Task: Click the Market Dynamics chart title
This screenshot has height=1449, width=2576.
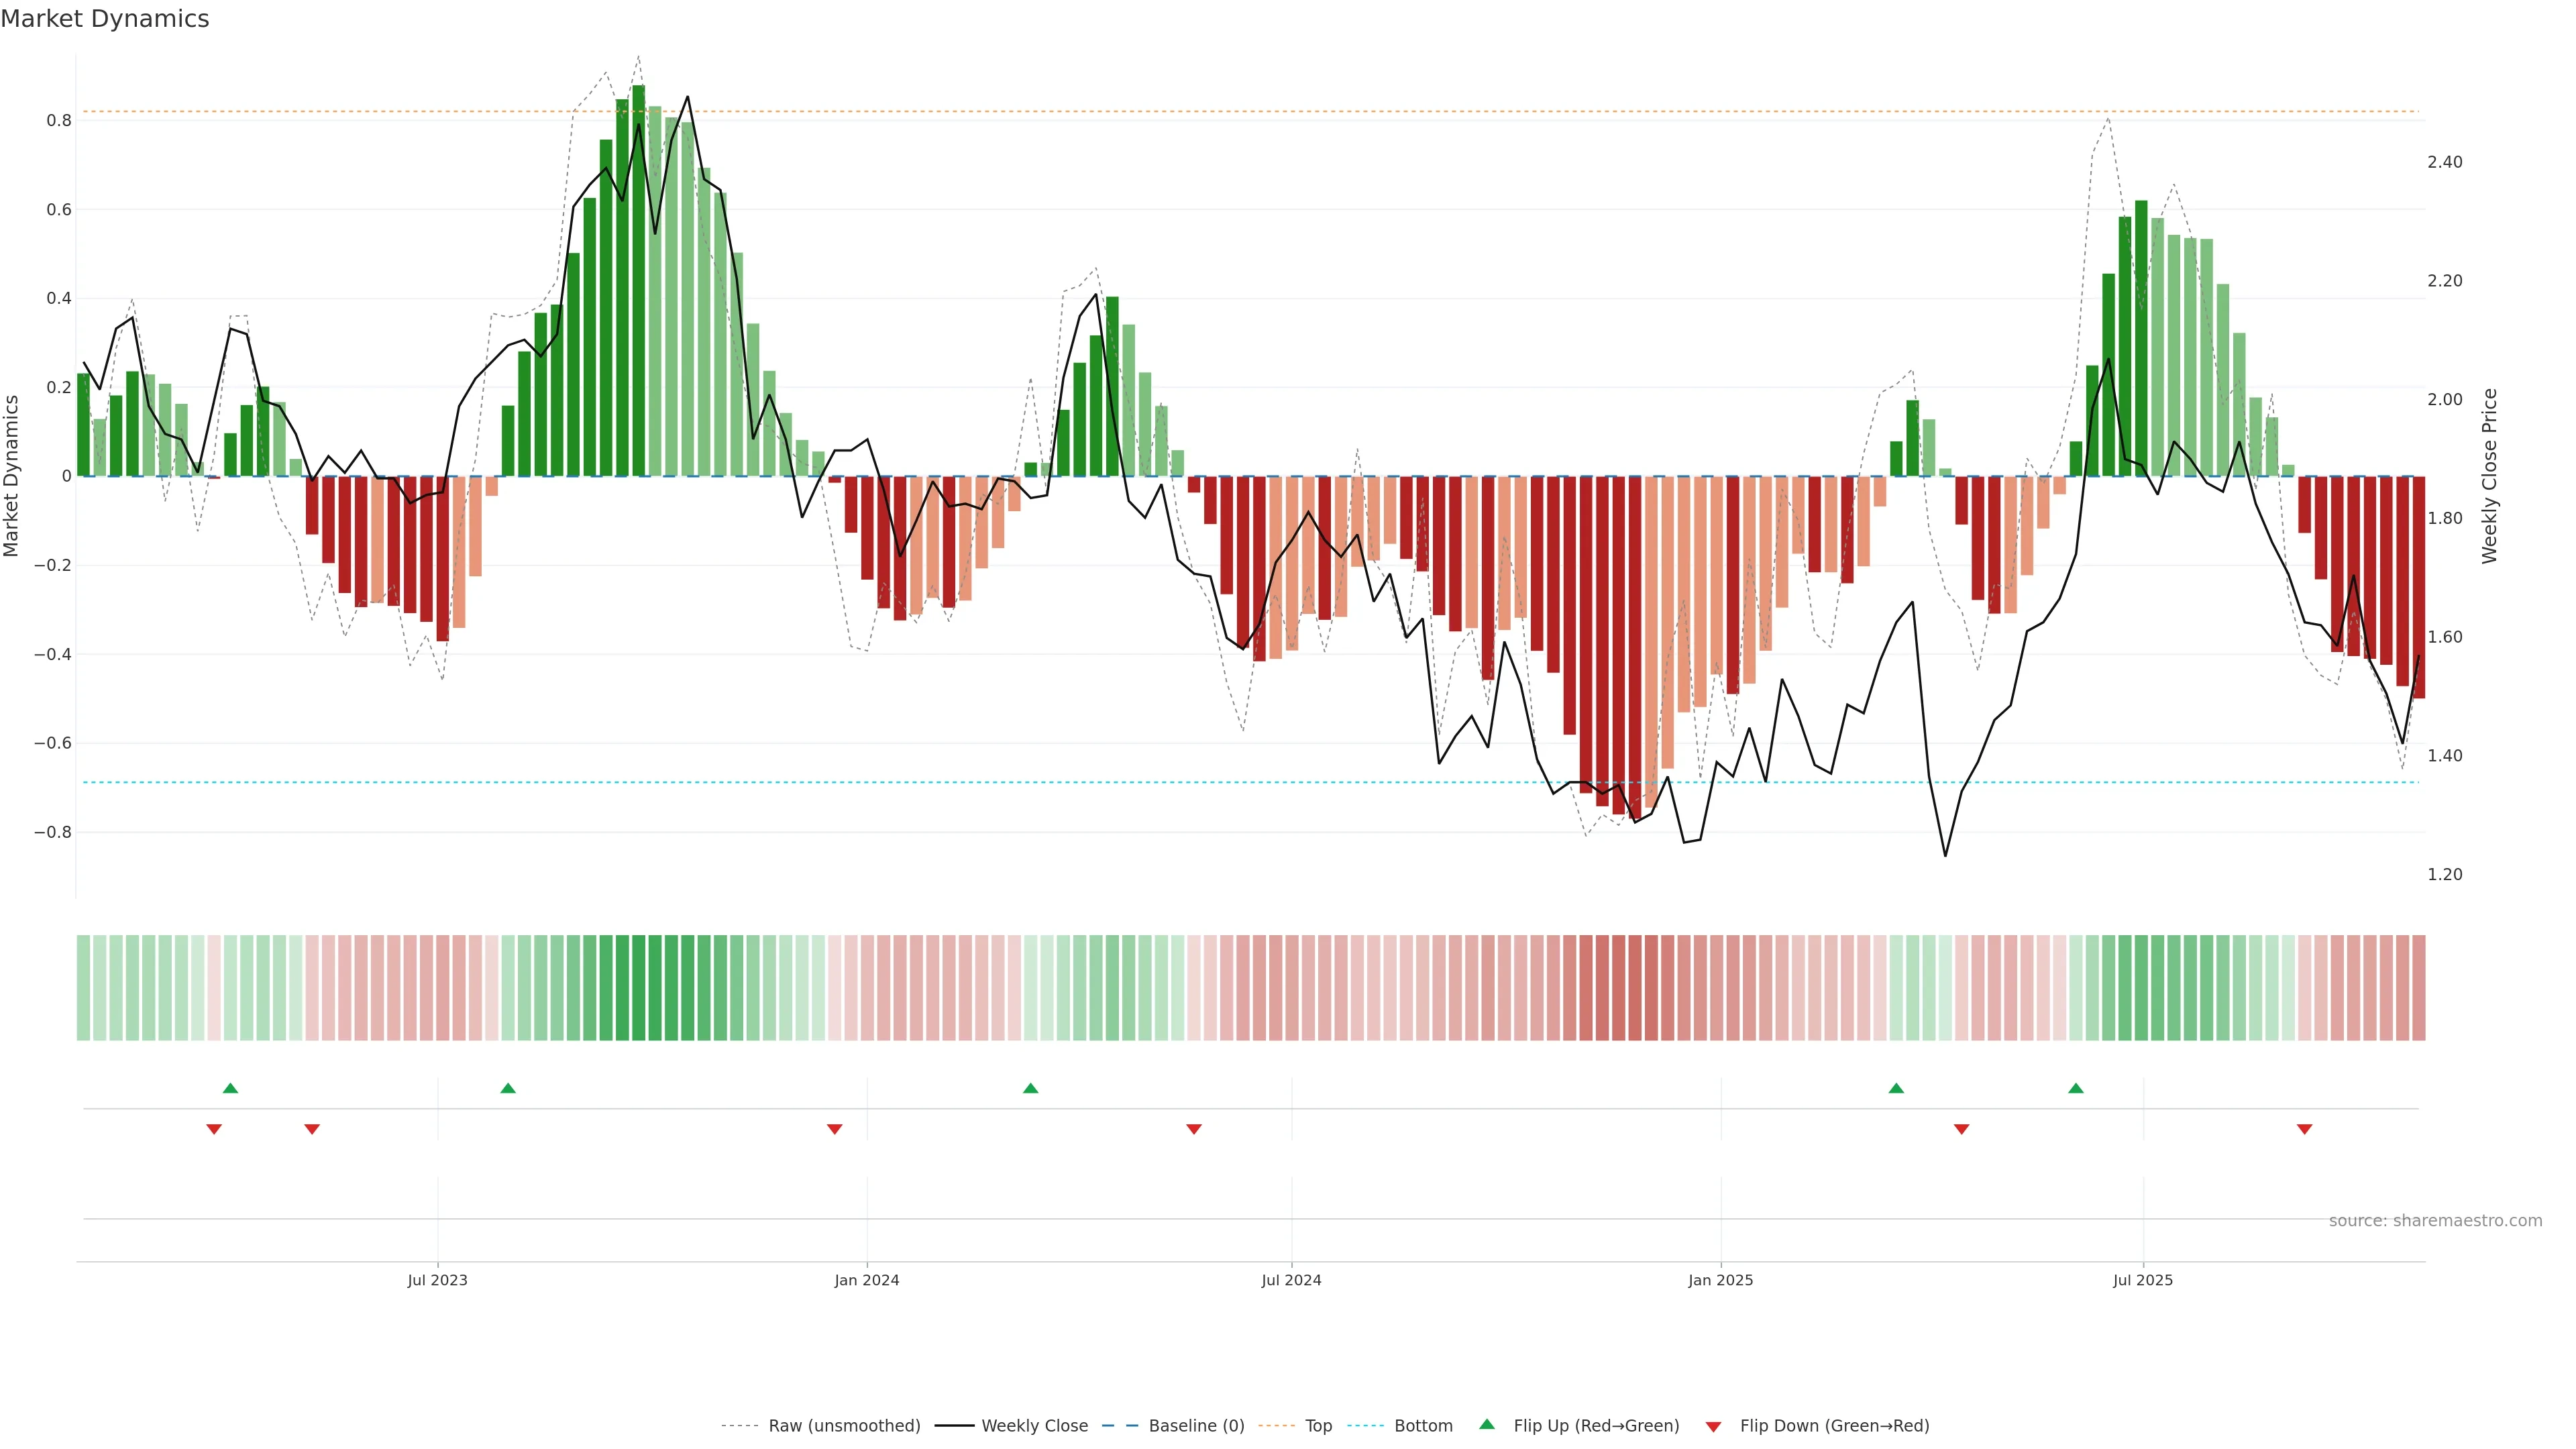Action: pos(105,19)
